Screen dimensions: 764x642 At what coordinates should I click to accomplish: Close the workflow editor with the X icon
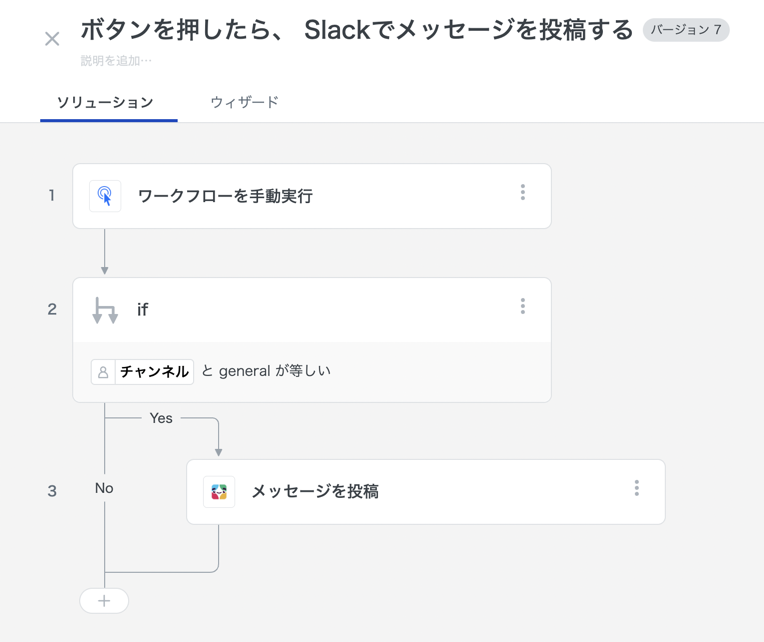52,39
